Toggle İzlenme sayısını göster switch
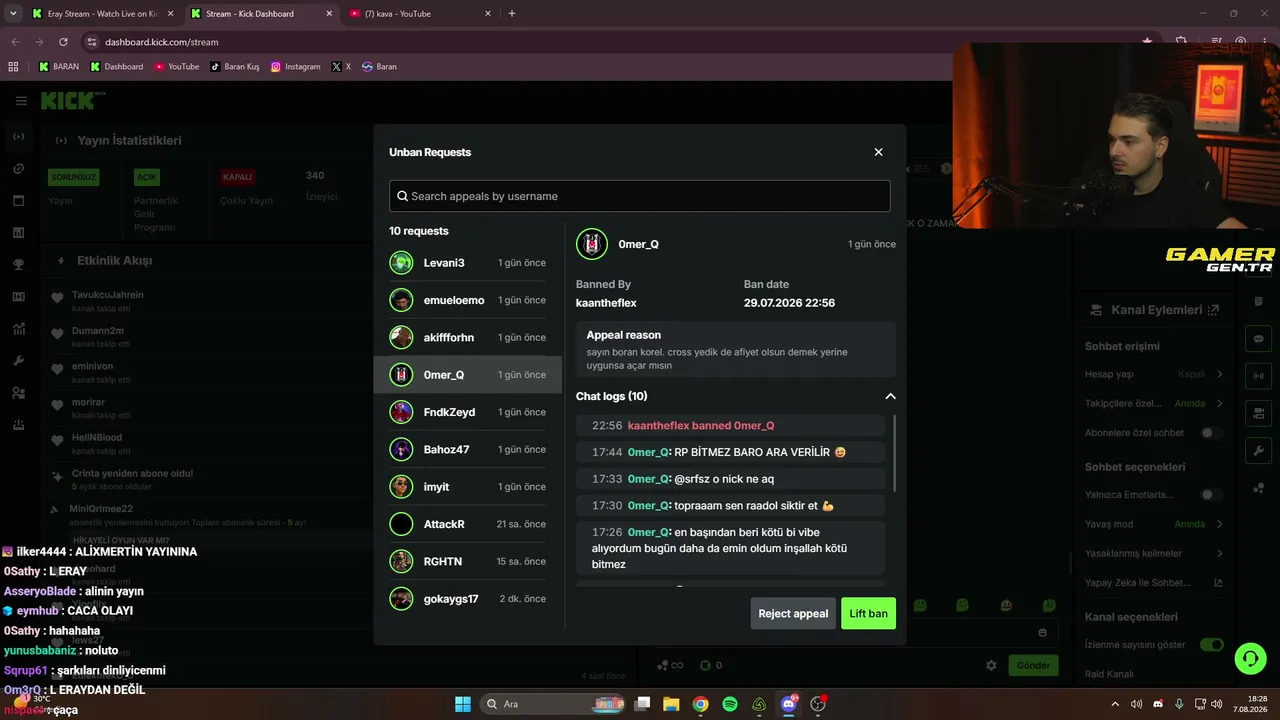1280x720 pixels. click(1211, 645)
